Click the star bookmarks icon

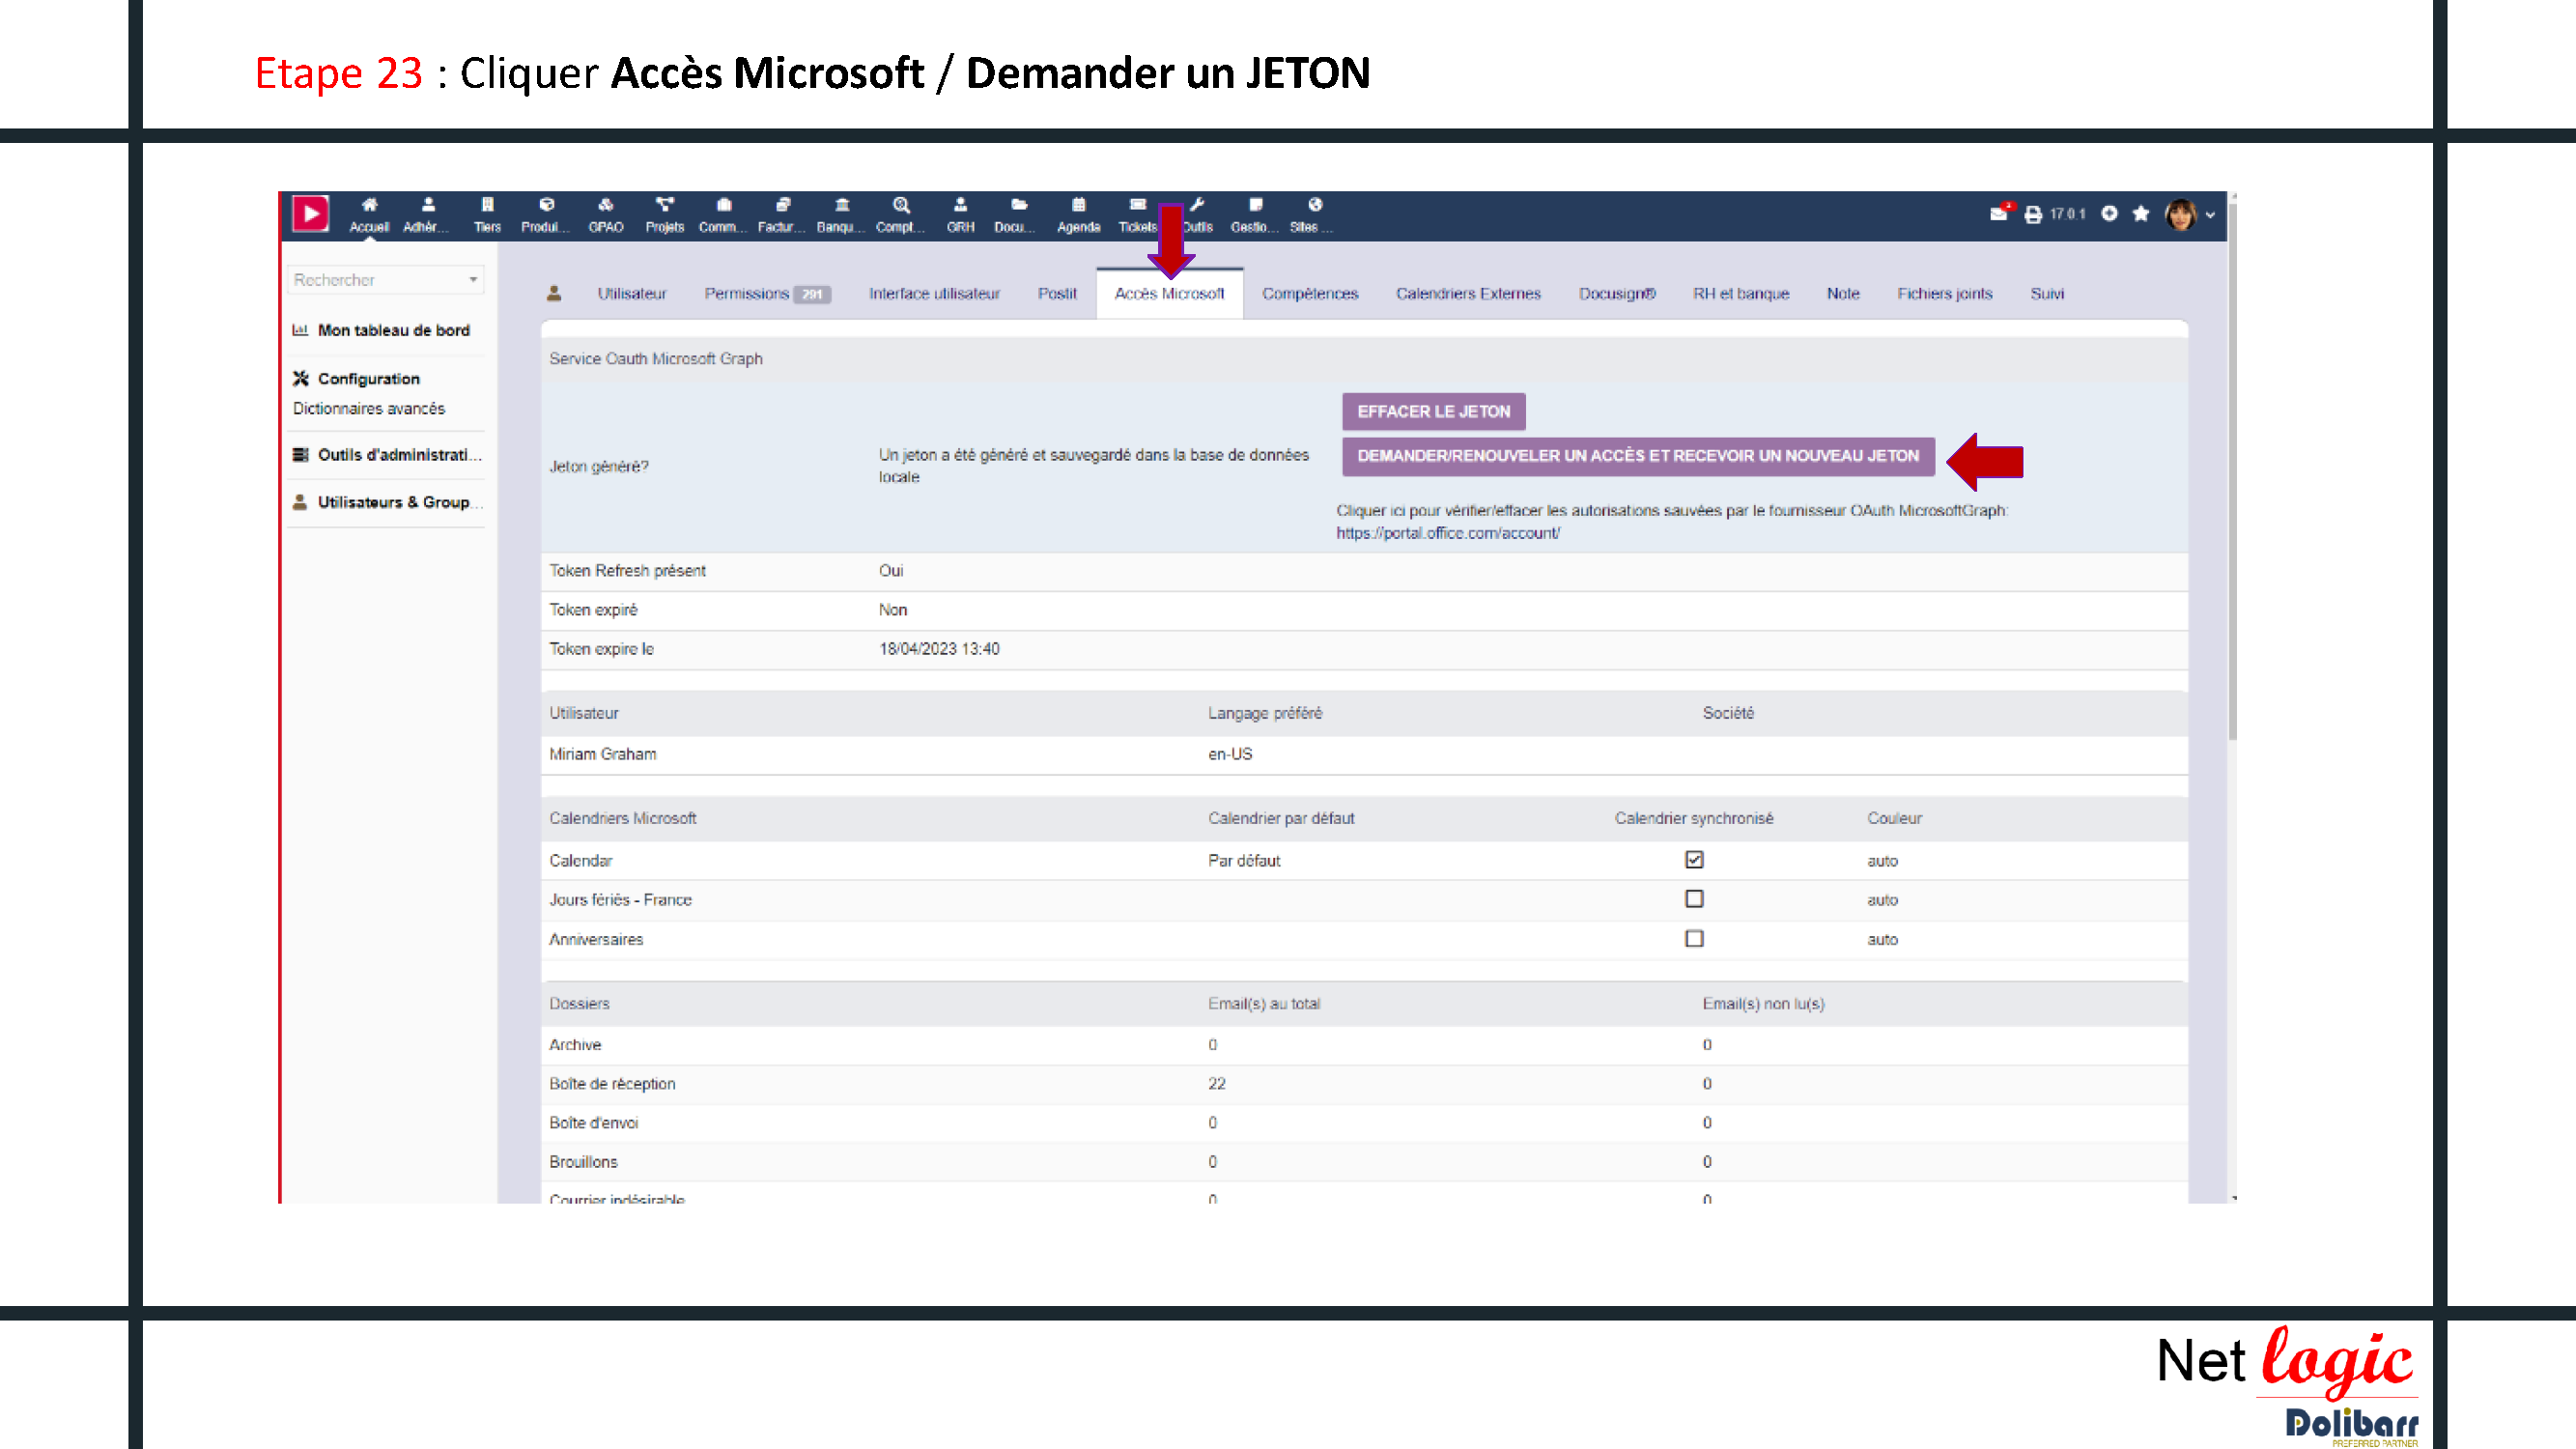coord(2140,214)
